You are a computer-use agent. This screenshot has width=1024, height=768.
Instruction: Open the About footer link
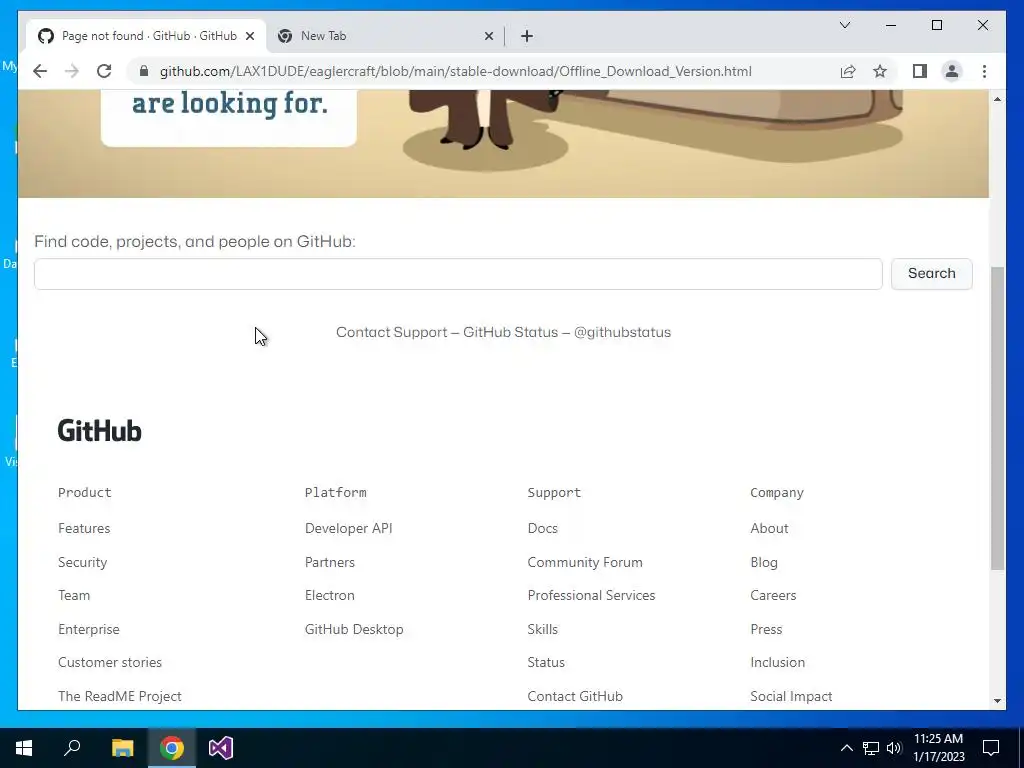coord(769,528)
